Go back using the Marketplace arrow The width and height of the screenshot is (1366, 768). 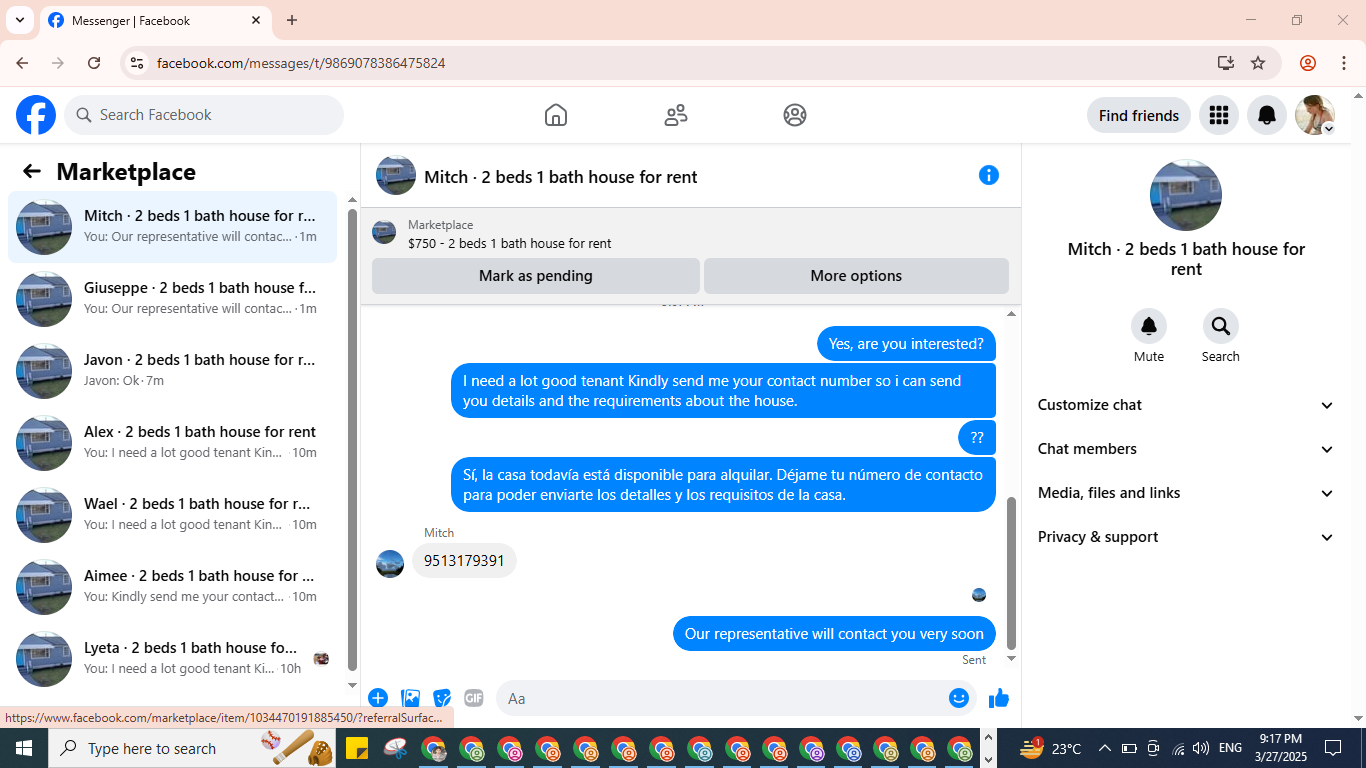(32, 171)
